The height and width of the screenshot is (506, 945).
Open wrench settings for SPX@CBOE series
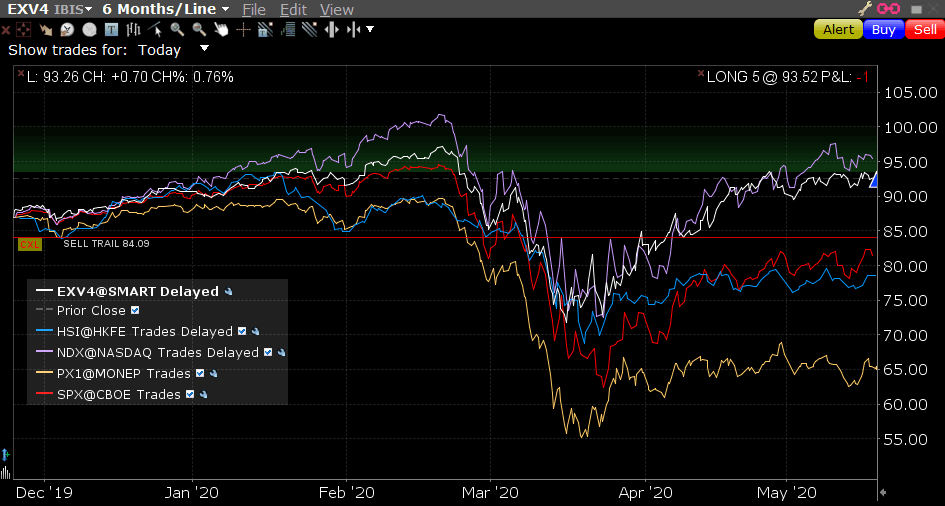click(x=204, y=395)
